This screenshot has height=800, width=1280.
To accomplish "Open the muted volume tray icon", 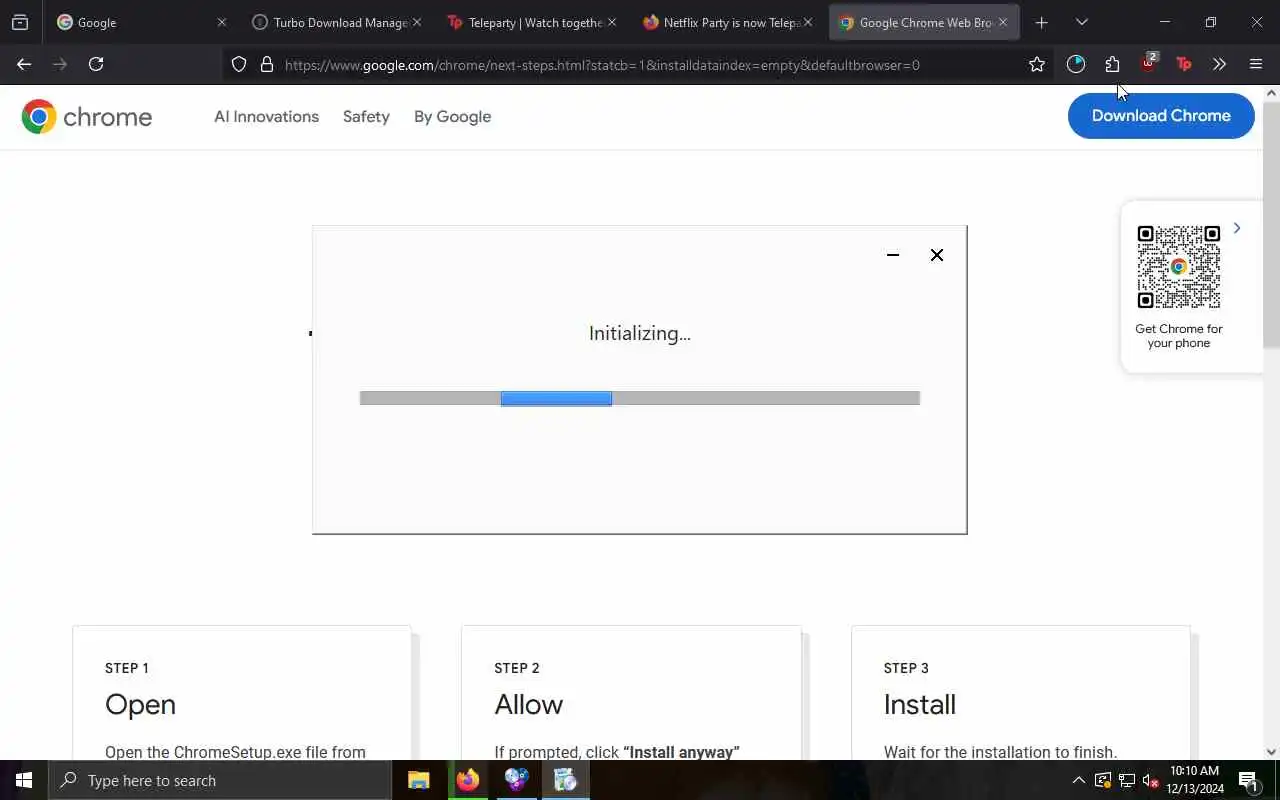I will [x=1150, y=780].
